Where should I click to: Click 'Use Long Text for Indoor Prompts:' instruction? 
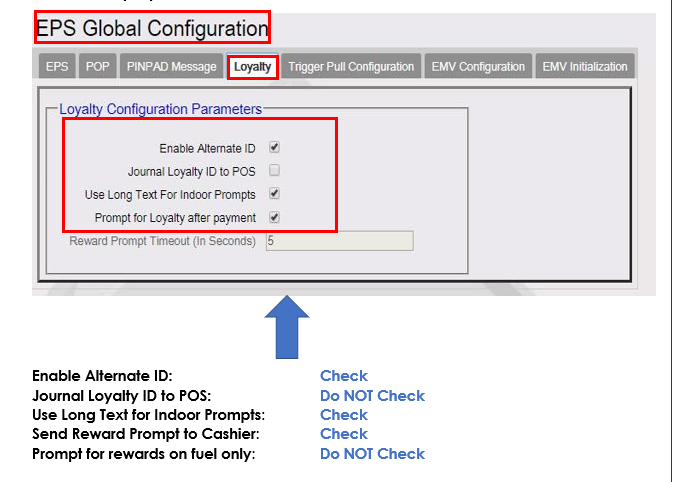point(148,415)
